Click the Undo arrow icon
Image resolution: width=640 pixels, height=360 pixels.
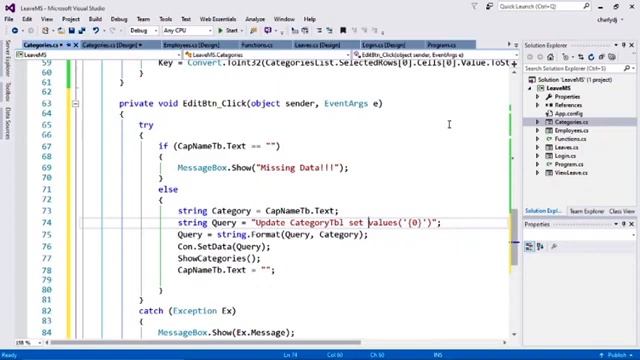tap(96, 31)
